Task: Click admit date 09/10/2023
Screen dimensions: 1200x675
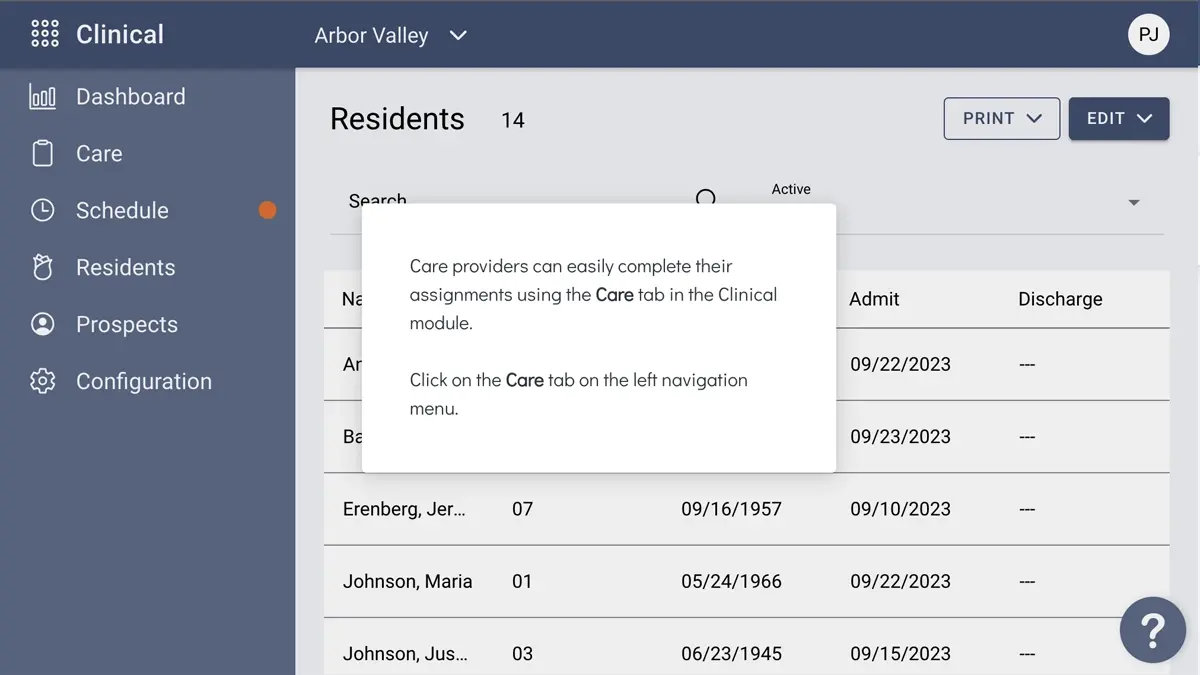Action: (x=900, y=509)
